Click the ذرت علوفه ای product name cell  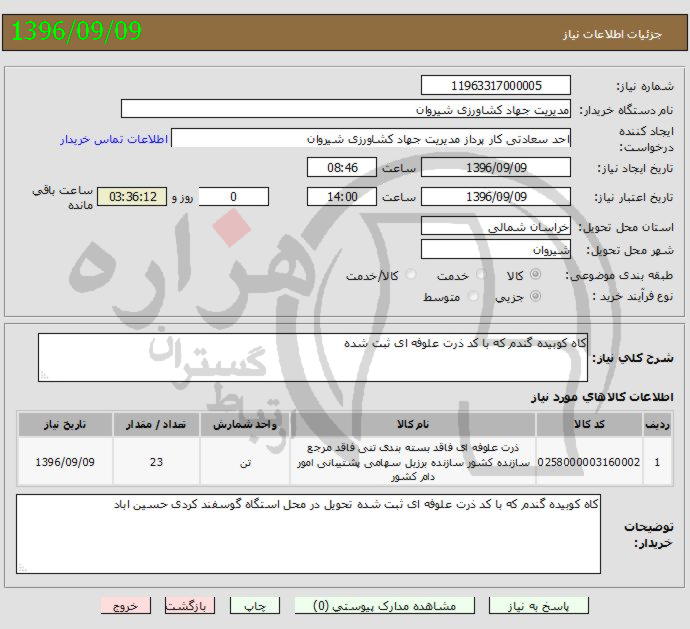(413, 462)
